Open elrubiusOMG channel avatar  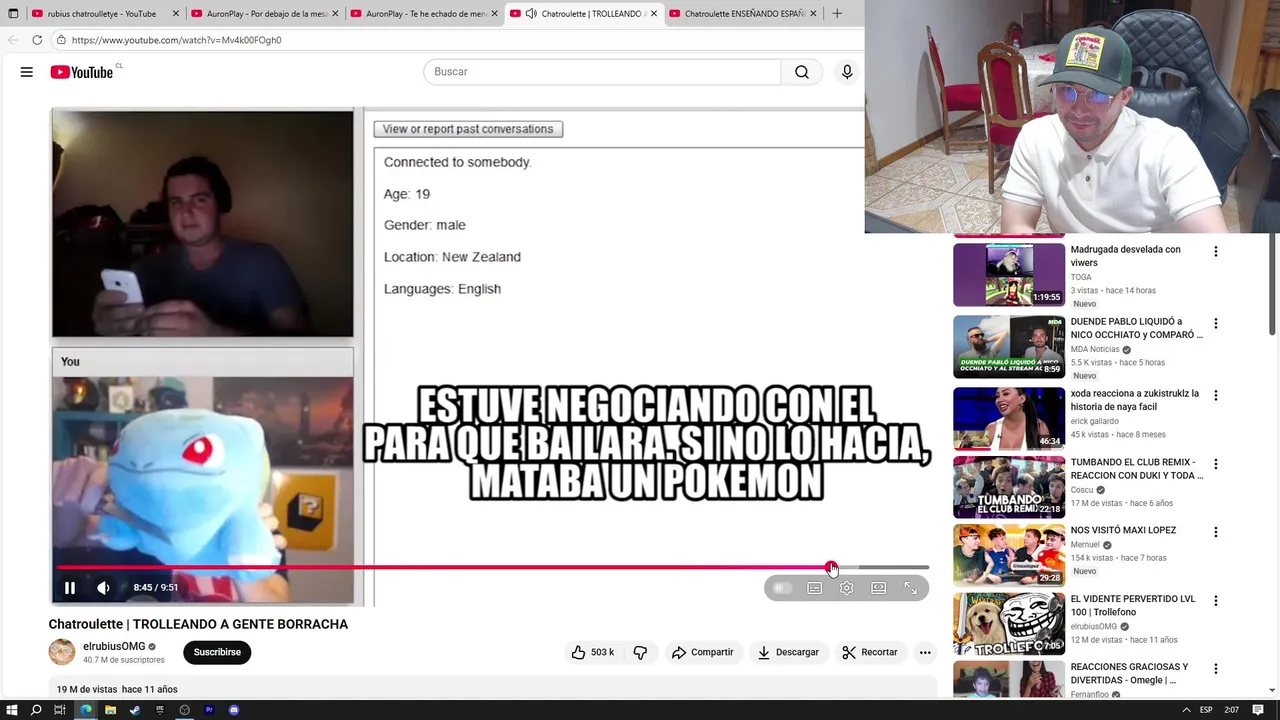[62, 652]
